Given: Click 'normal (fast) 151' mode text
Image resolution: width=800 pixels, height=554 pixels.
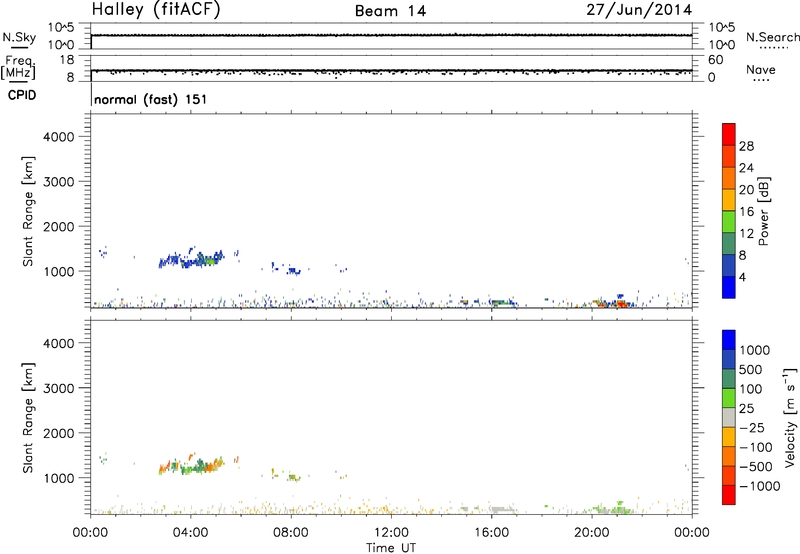Looking at the screenshot, I should point(151,99).
